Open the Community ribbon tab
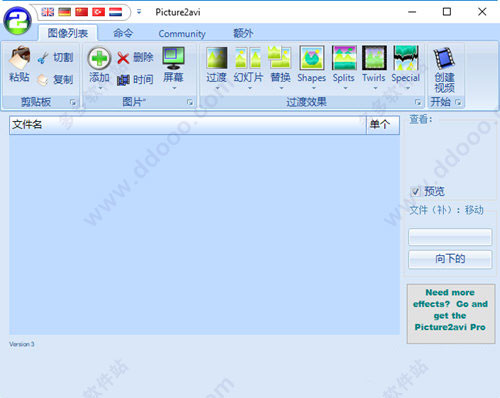Screen dimensions: 500x398 (x=182, y=34)
